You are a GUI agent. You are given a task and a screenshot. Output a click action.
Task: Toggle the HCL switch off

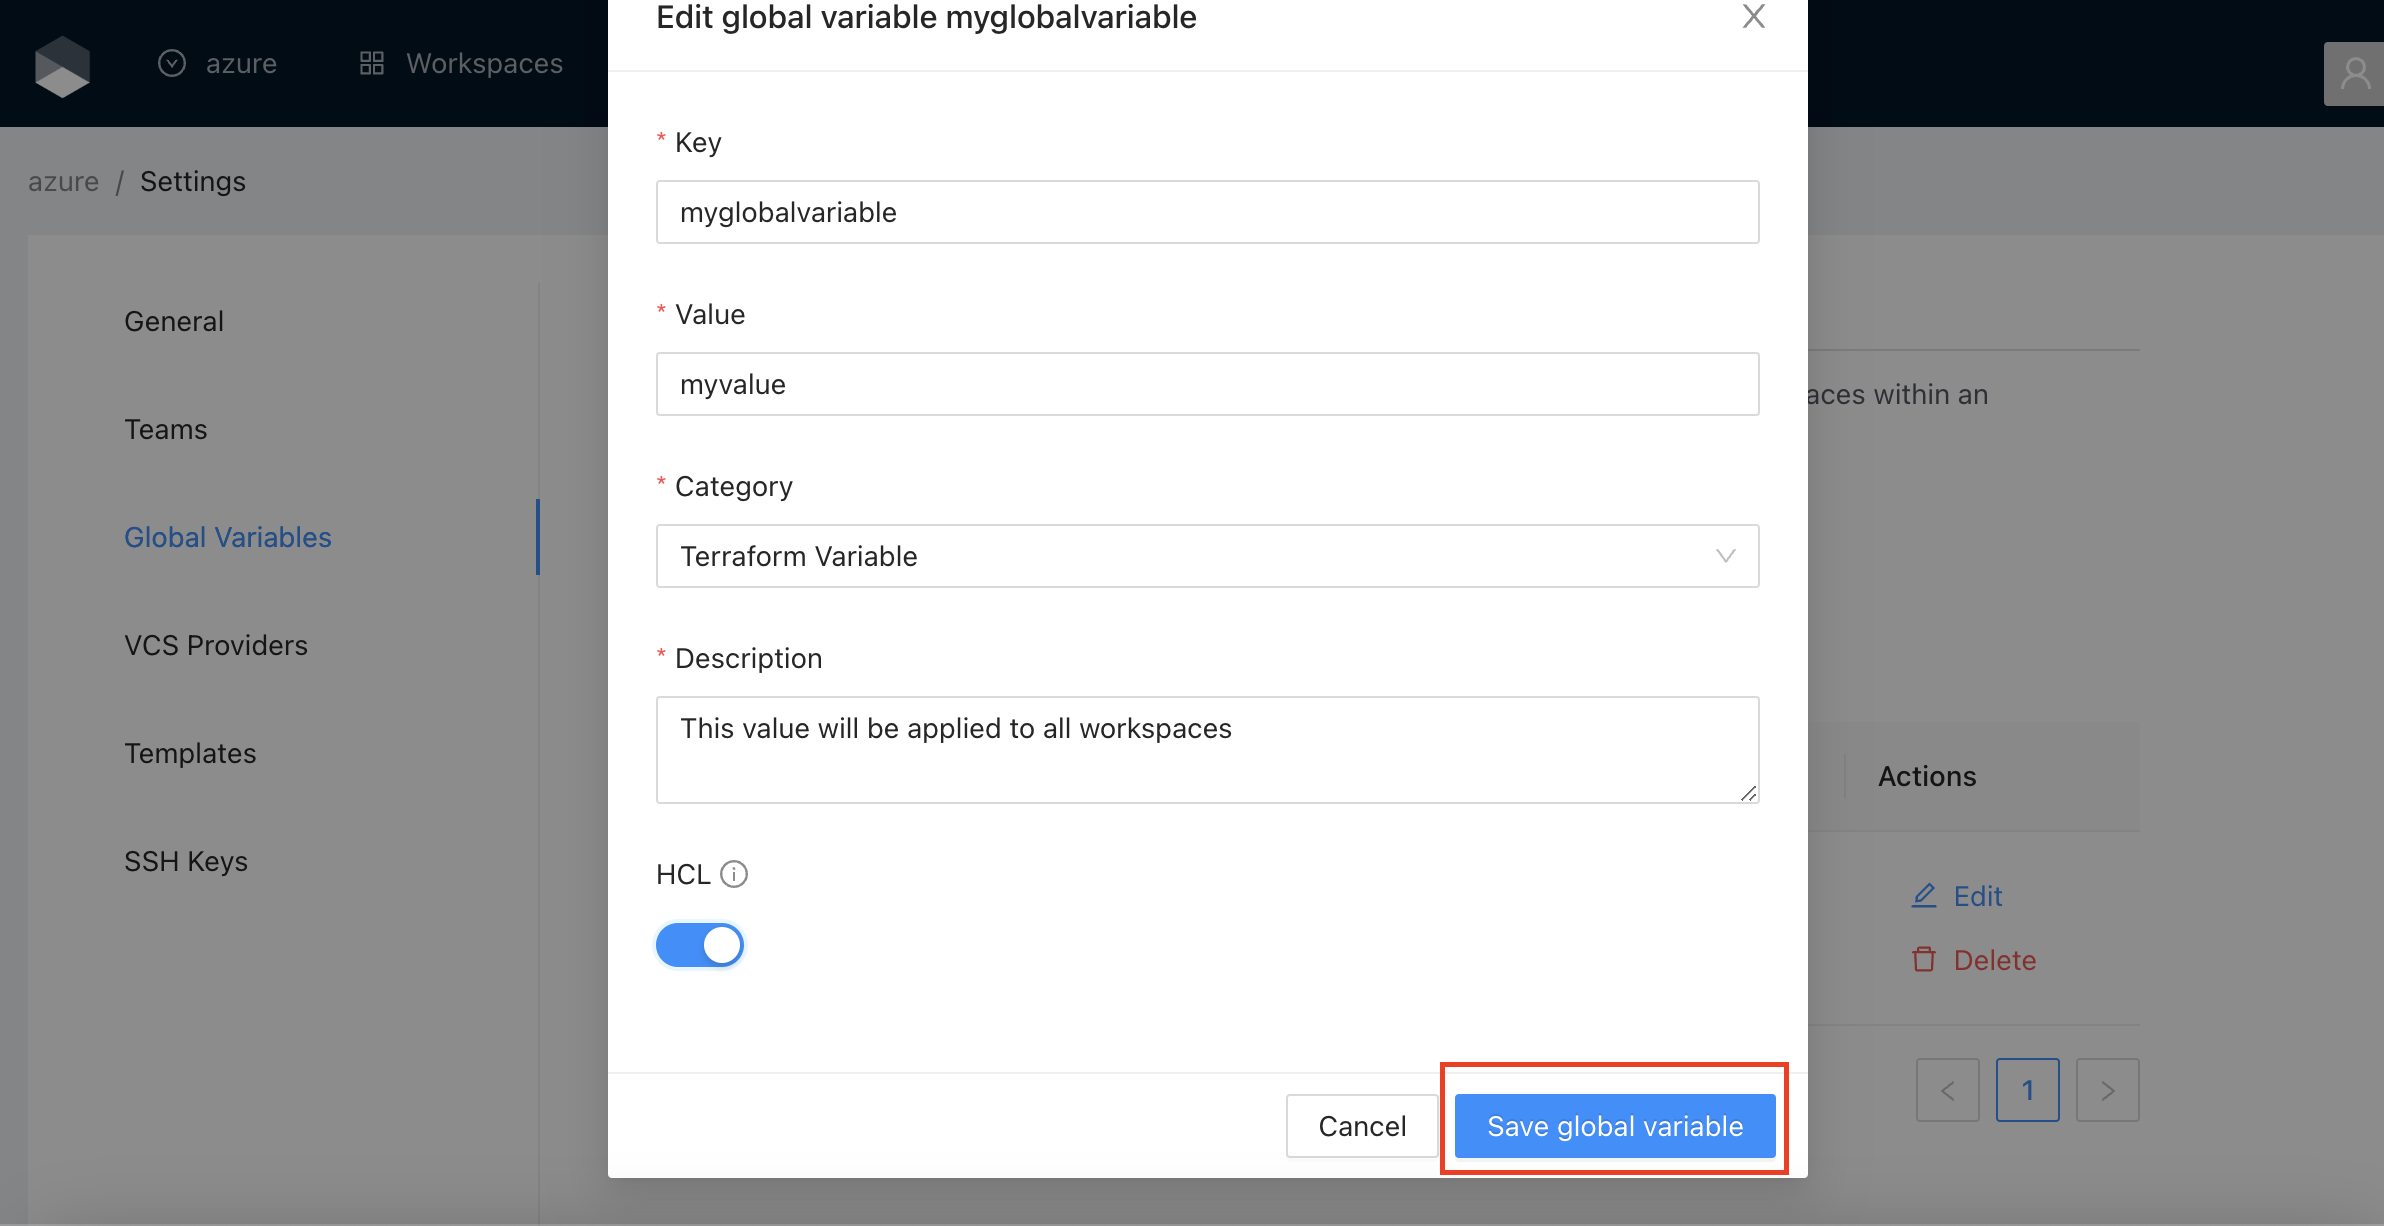click(x=700, y=944)
